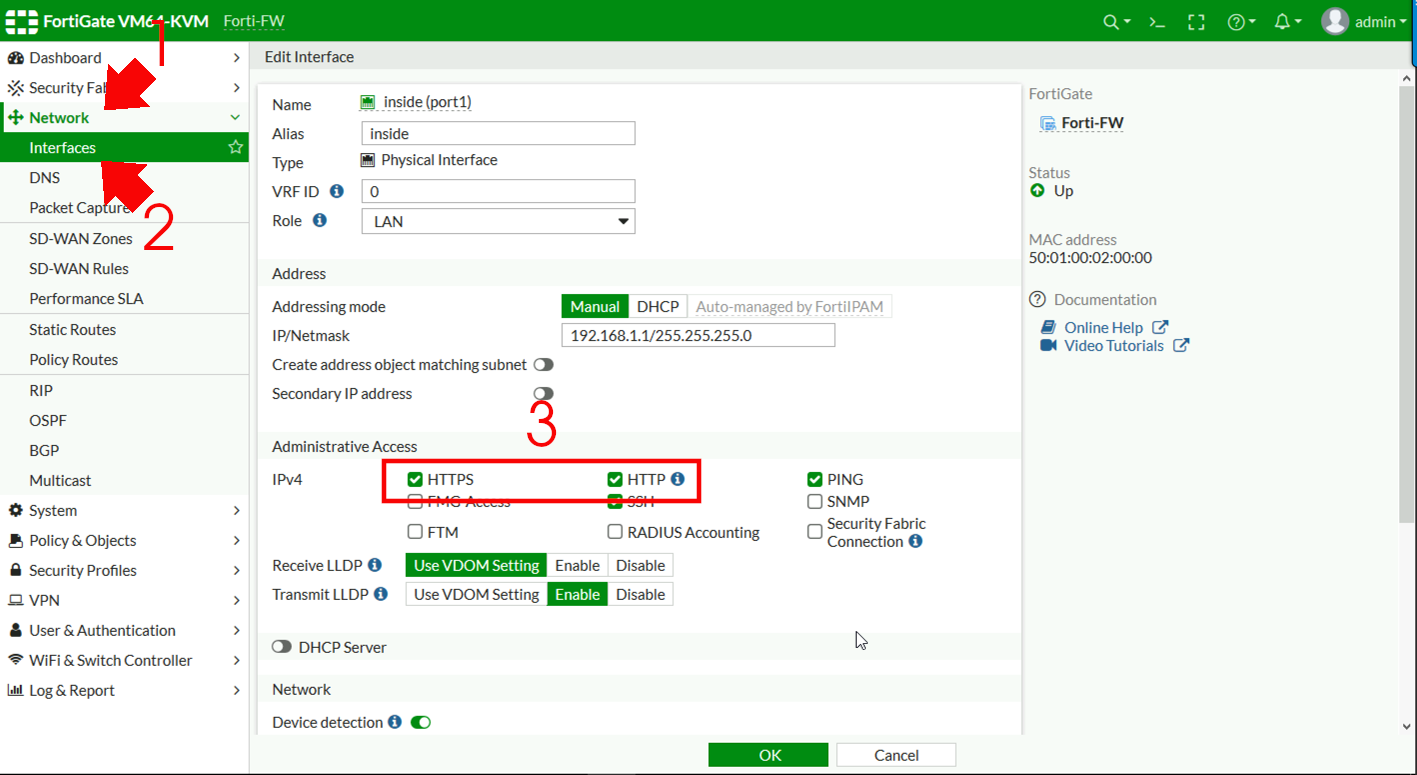The width and height of the screenshot is (1417, 775).
Task: Enable the RADIUS Accounting checkbox
Action: click(615, 532)
